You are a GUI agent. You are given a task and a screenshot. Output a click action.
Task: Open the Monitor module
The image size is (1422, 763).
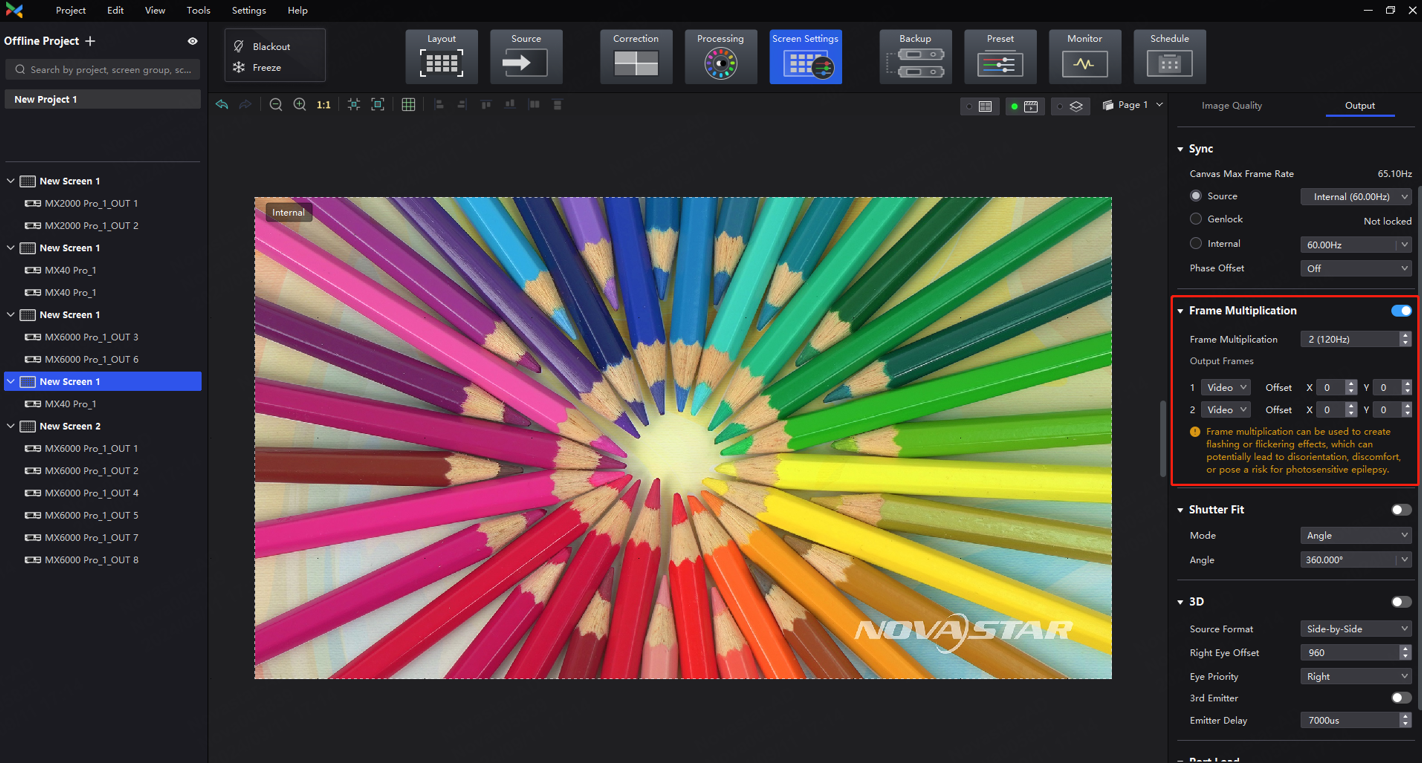click(1085, 56)
